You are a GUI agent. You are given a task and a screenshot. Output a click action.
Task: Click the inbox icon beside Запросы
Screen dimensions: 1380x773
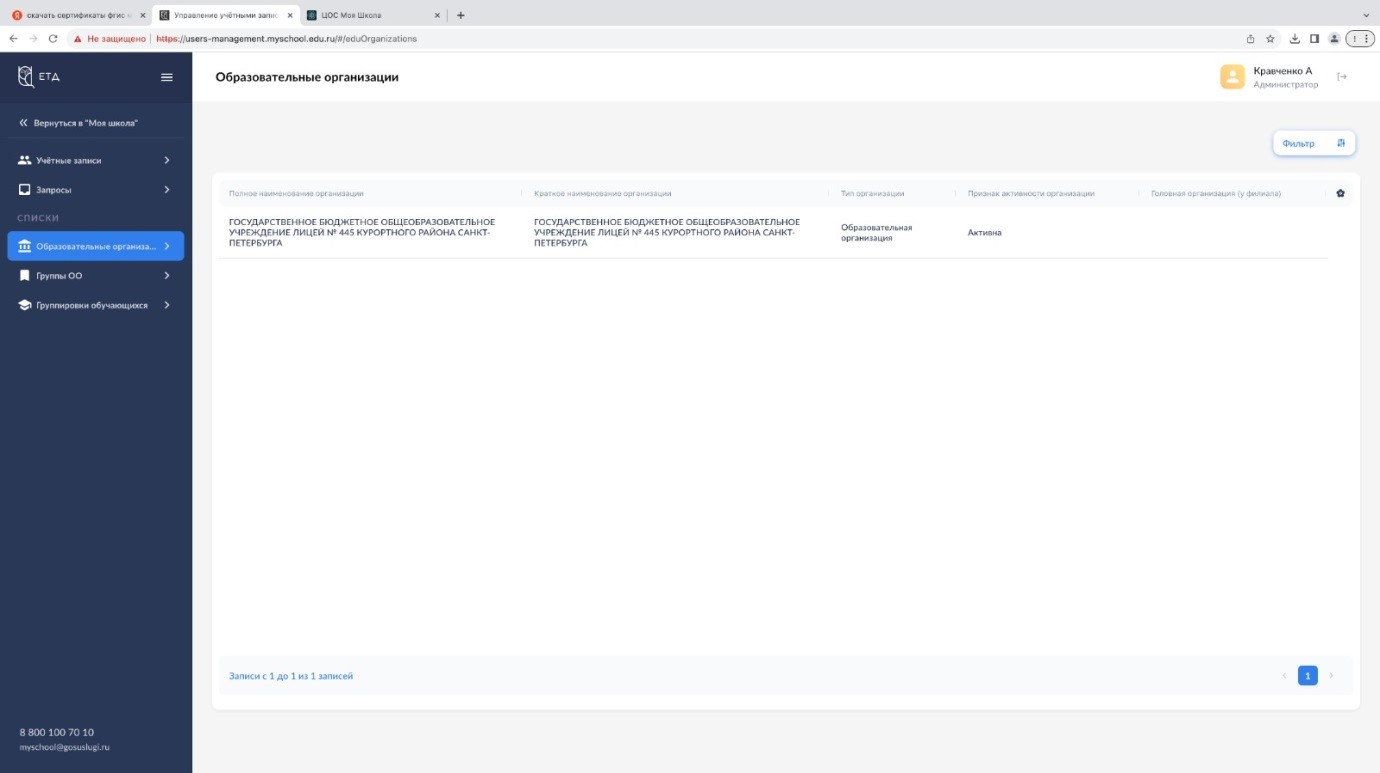point(25,189)
